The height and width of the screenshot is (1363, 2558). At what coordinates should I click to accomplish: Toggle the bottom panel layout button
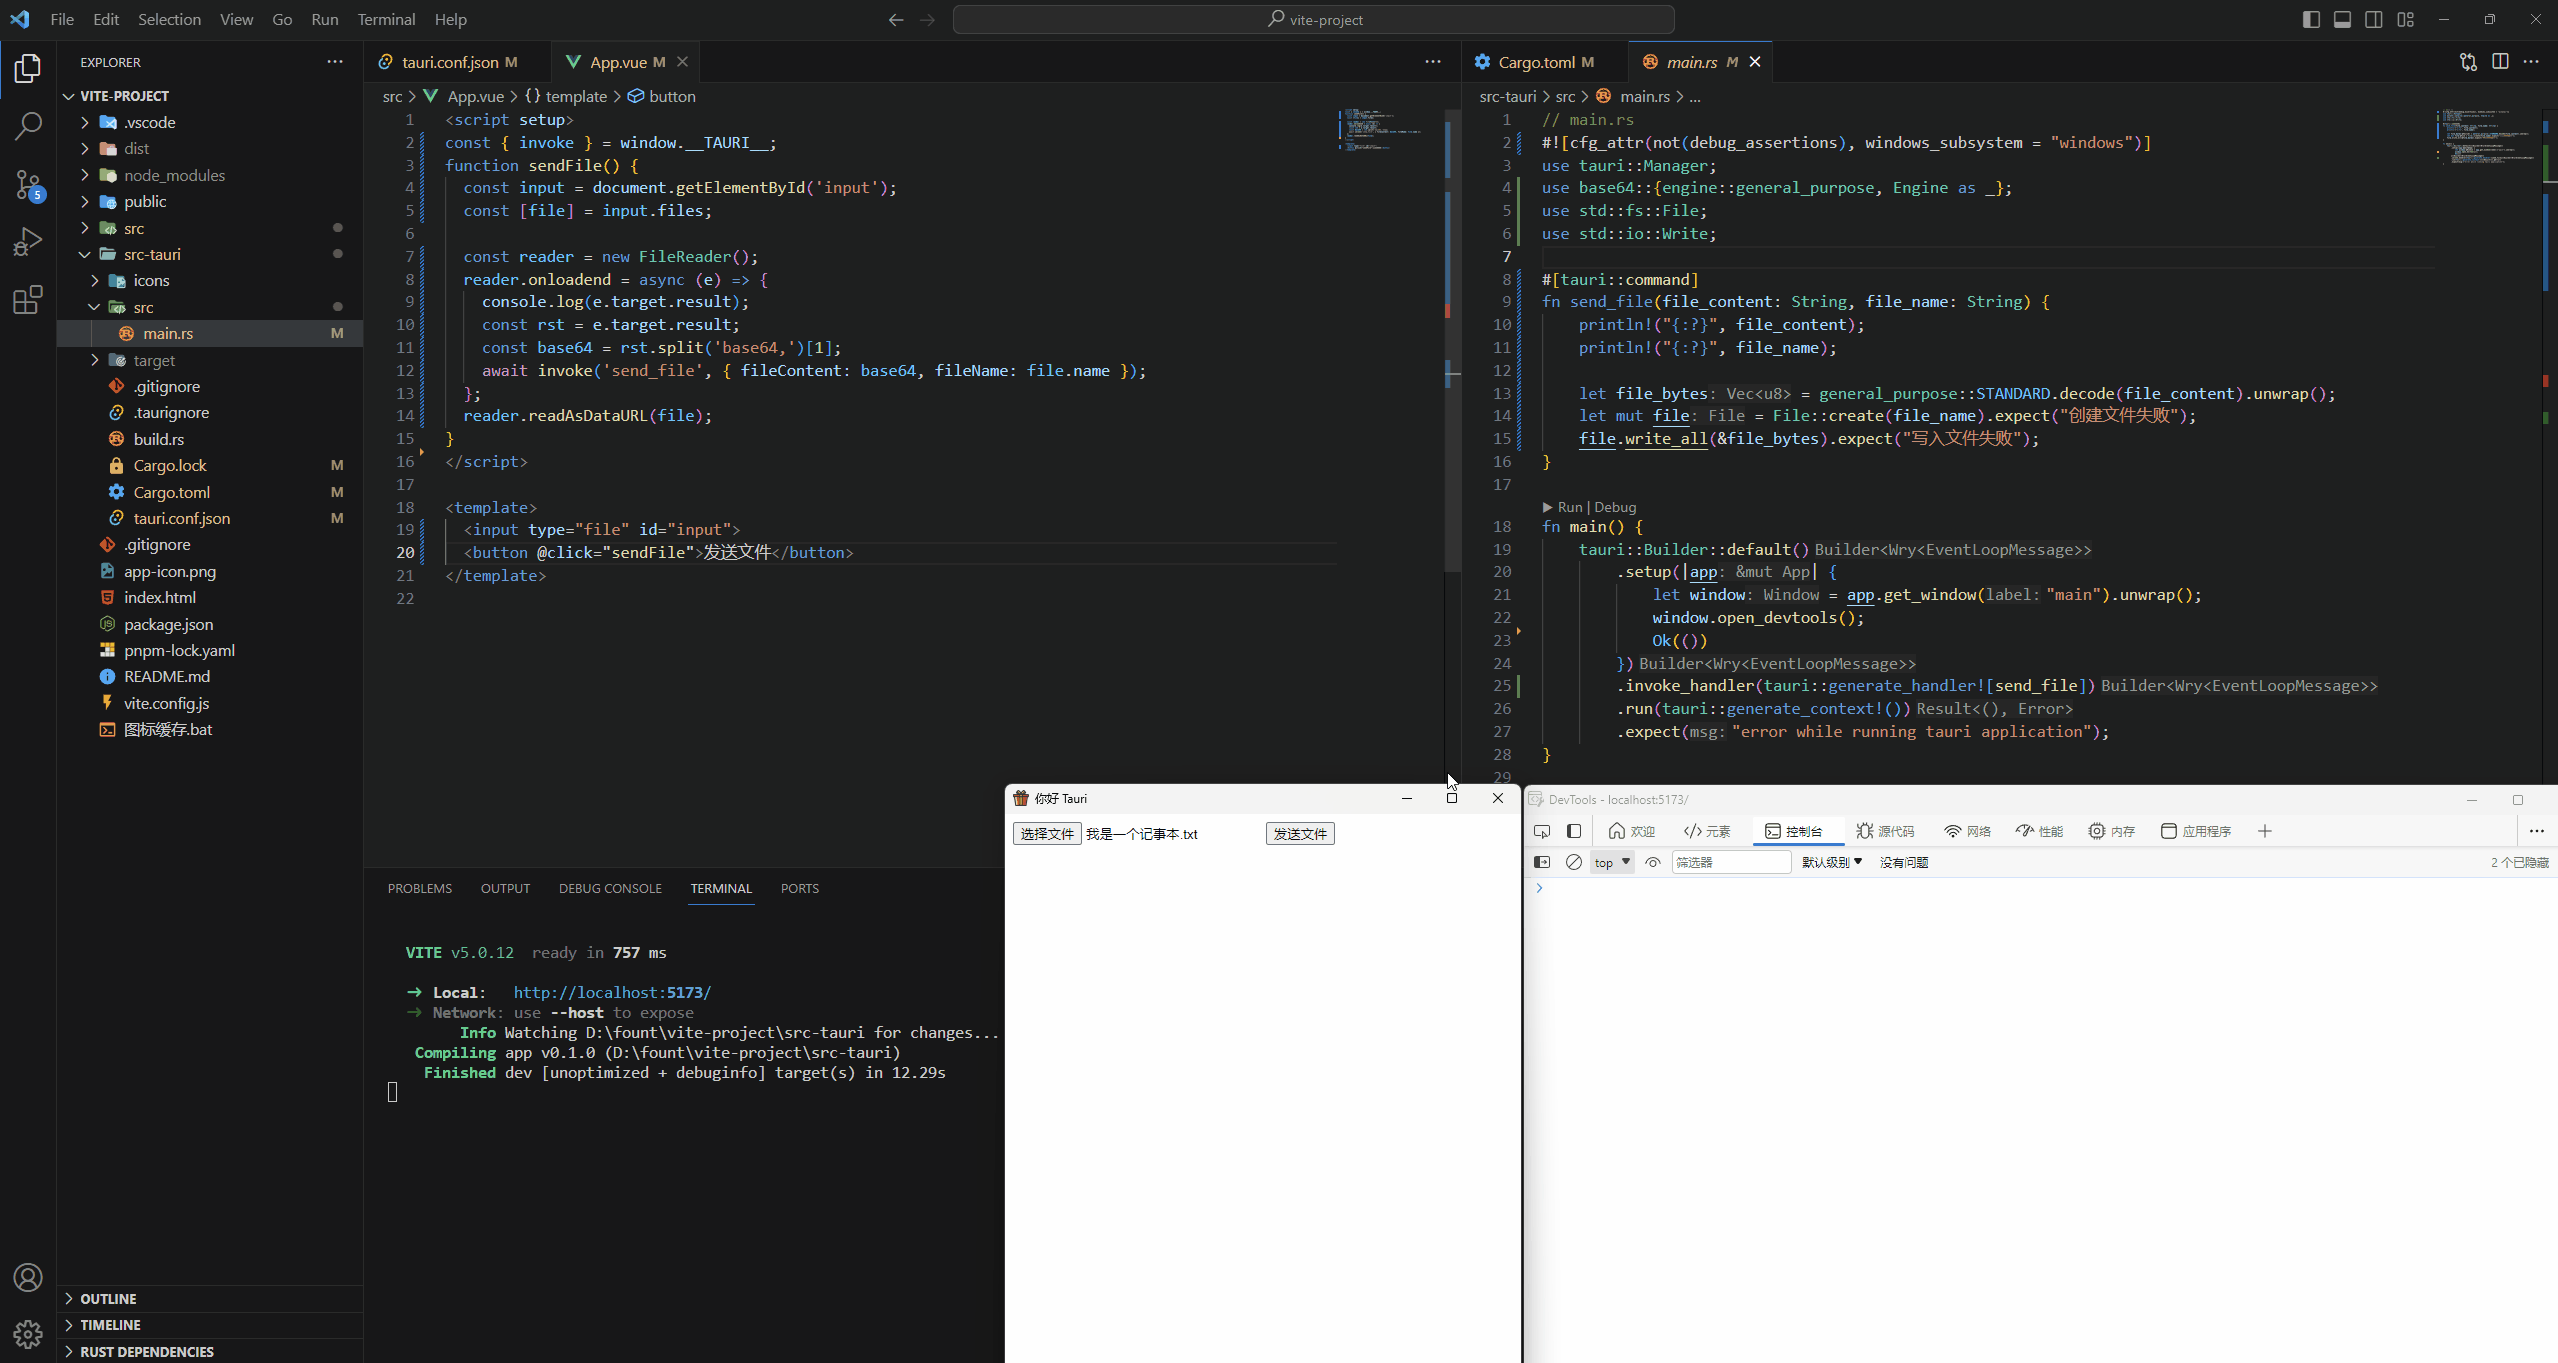2342,19
